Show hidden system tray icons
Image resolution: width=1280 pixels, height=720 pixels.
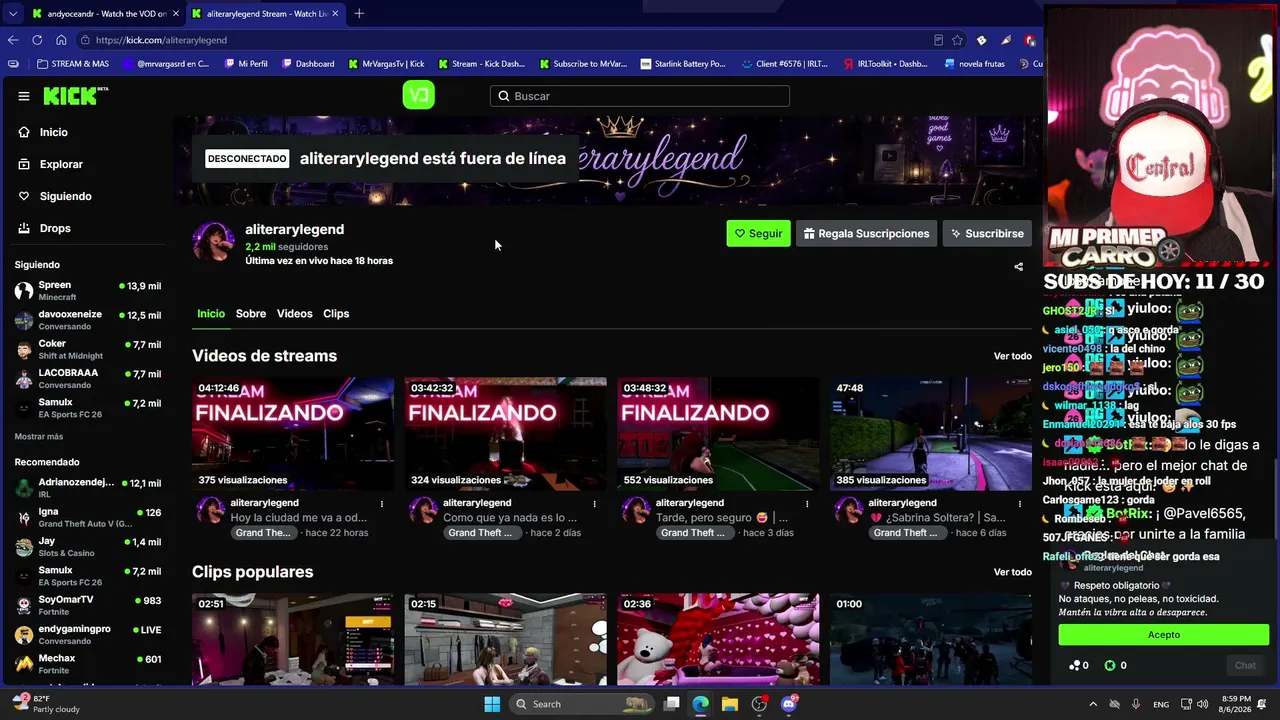[1092, 704]
